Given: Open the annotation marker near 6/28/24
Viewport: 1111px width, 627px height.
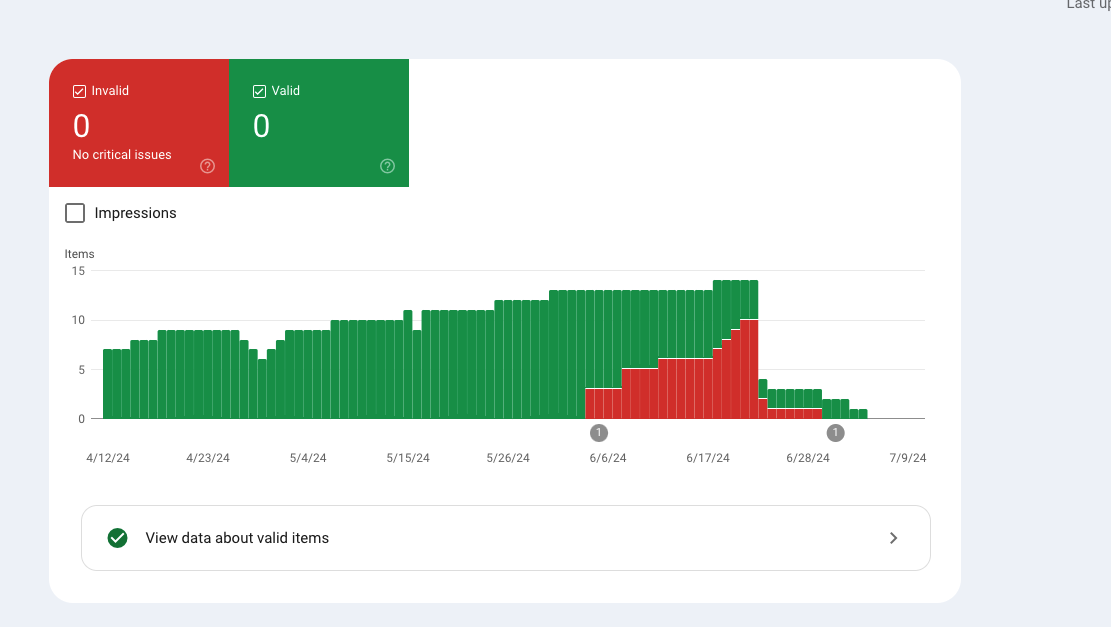Looking at the screenshot, I should coord(836,433).
